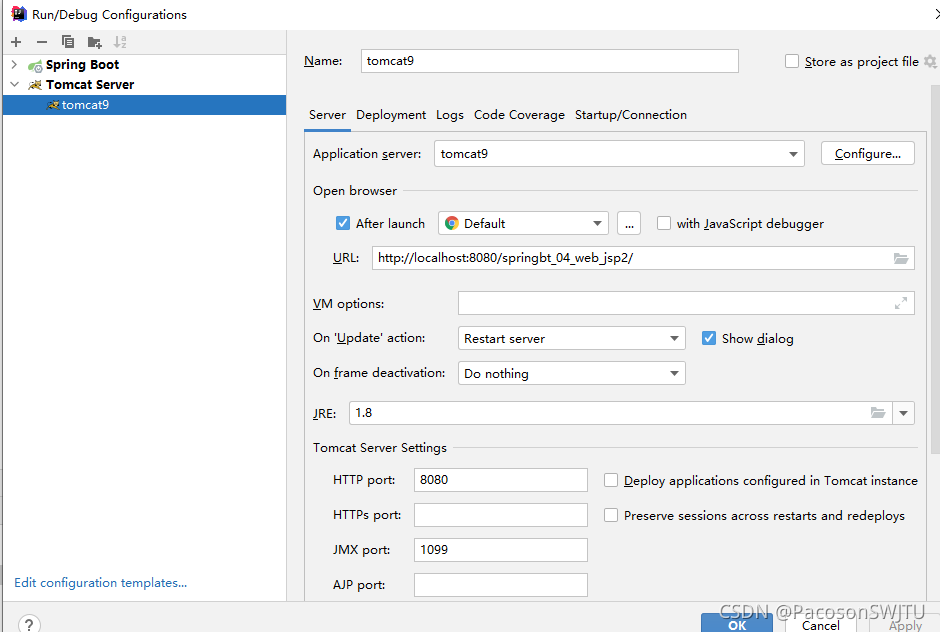Open Edit configuration templates link
This screenshot has height=632, width=940.
[101, 582]
